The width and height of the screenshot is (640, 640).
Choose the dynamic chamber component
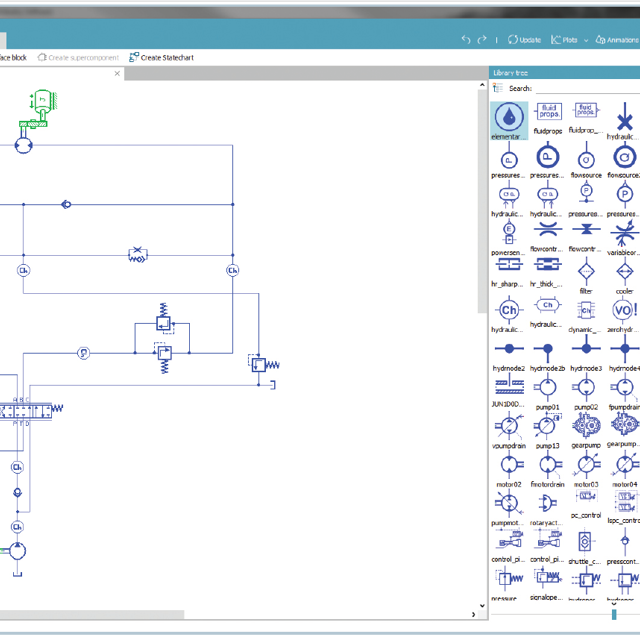pyautogui.click(x=586, y=310)
